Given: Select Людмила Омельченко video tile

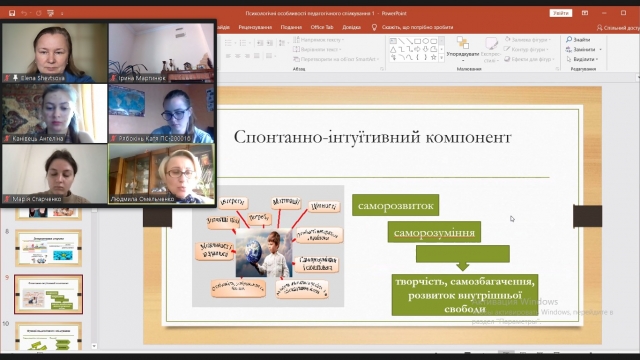Looking at the screenshot, I should point(161,174).
